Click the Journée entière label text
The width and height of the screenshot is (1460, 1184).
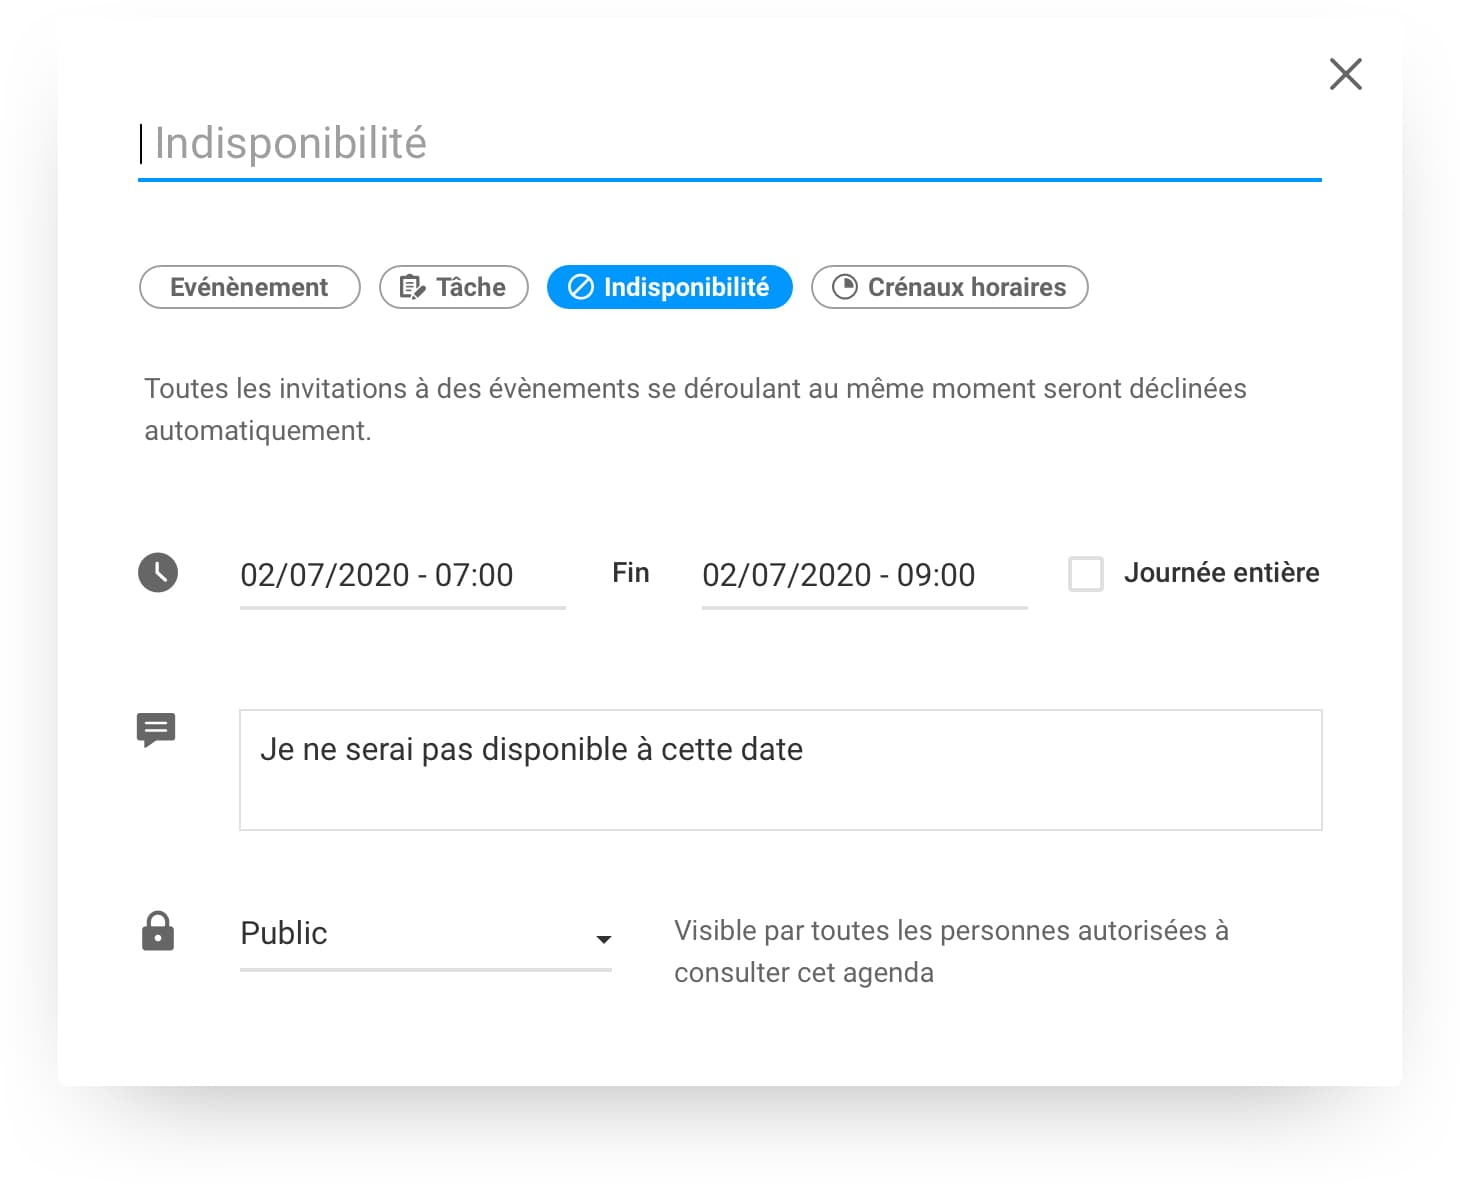pyautogui.click(x=1221, y=573)
